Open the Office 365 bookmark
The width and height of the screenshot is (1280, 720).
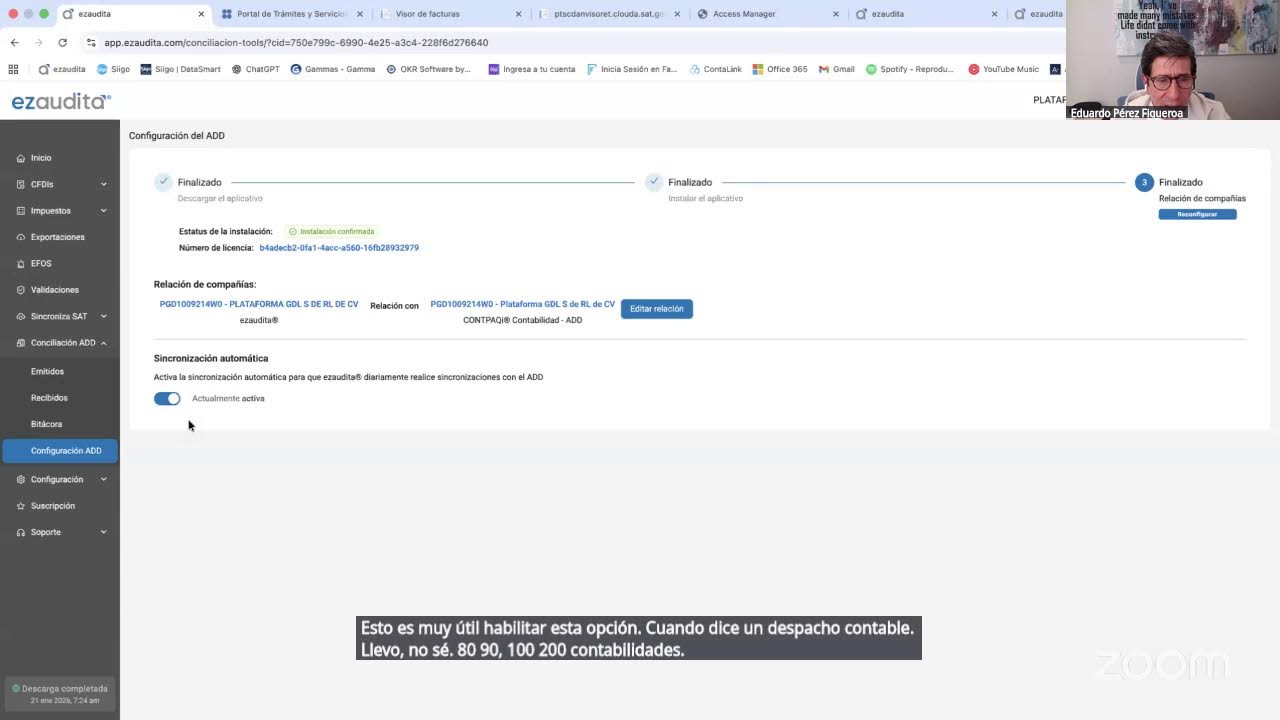click(x=779, y=69)
